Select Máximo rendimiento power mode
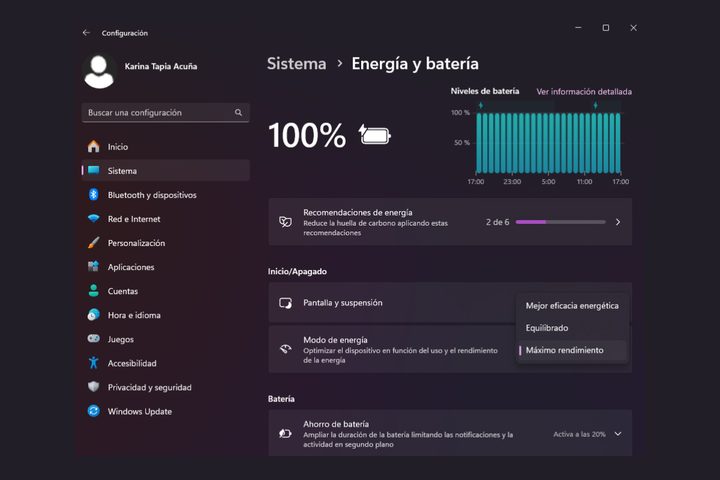The image size is (720, 480). click(564, 350)
